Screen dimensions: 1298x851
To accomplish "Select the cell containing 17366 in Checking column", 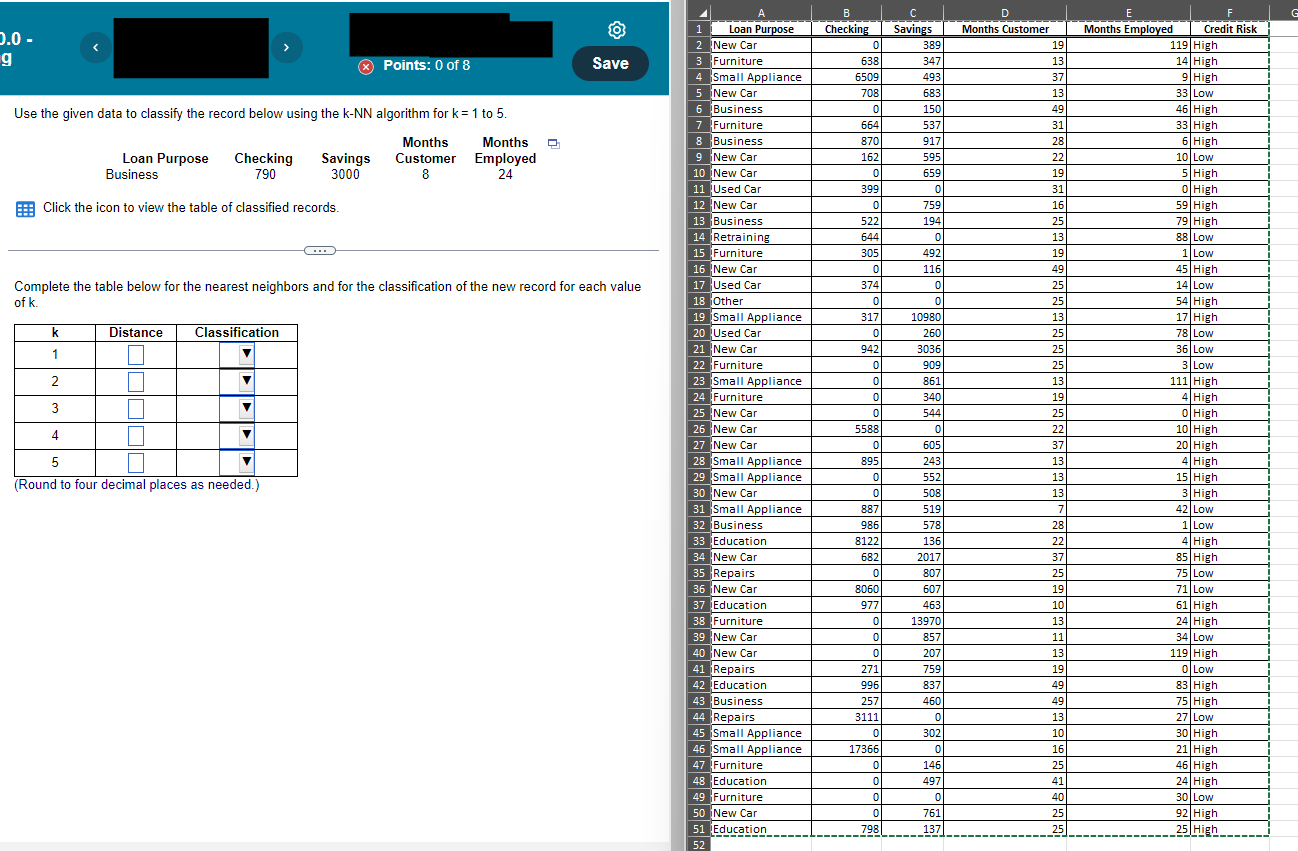I will [x=846, y=749].
